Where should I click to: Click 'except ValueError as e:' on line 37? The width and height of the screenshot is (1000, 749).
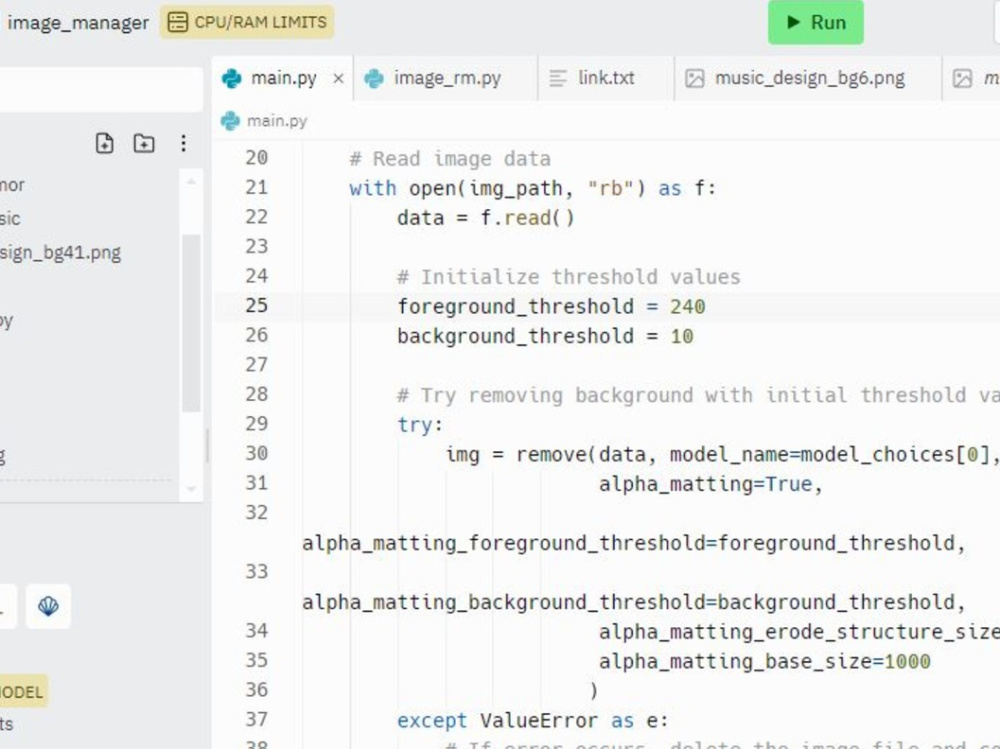pyautogui.click(x=533, y=721)
